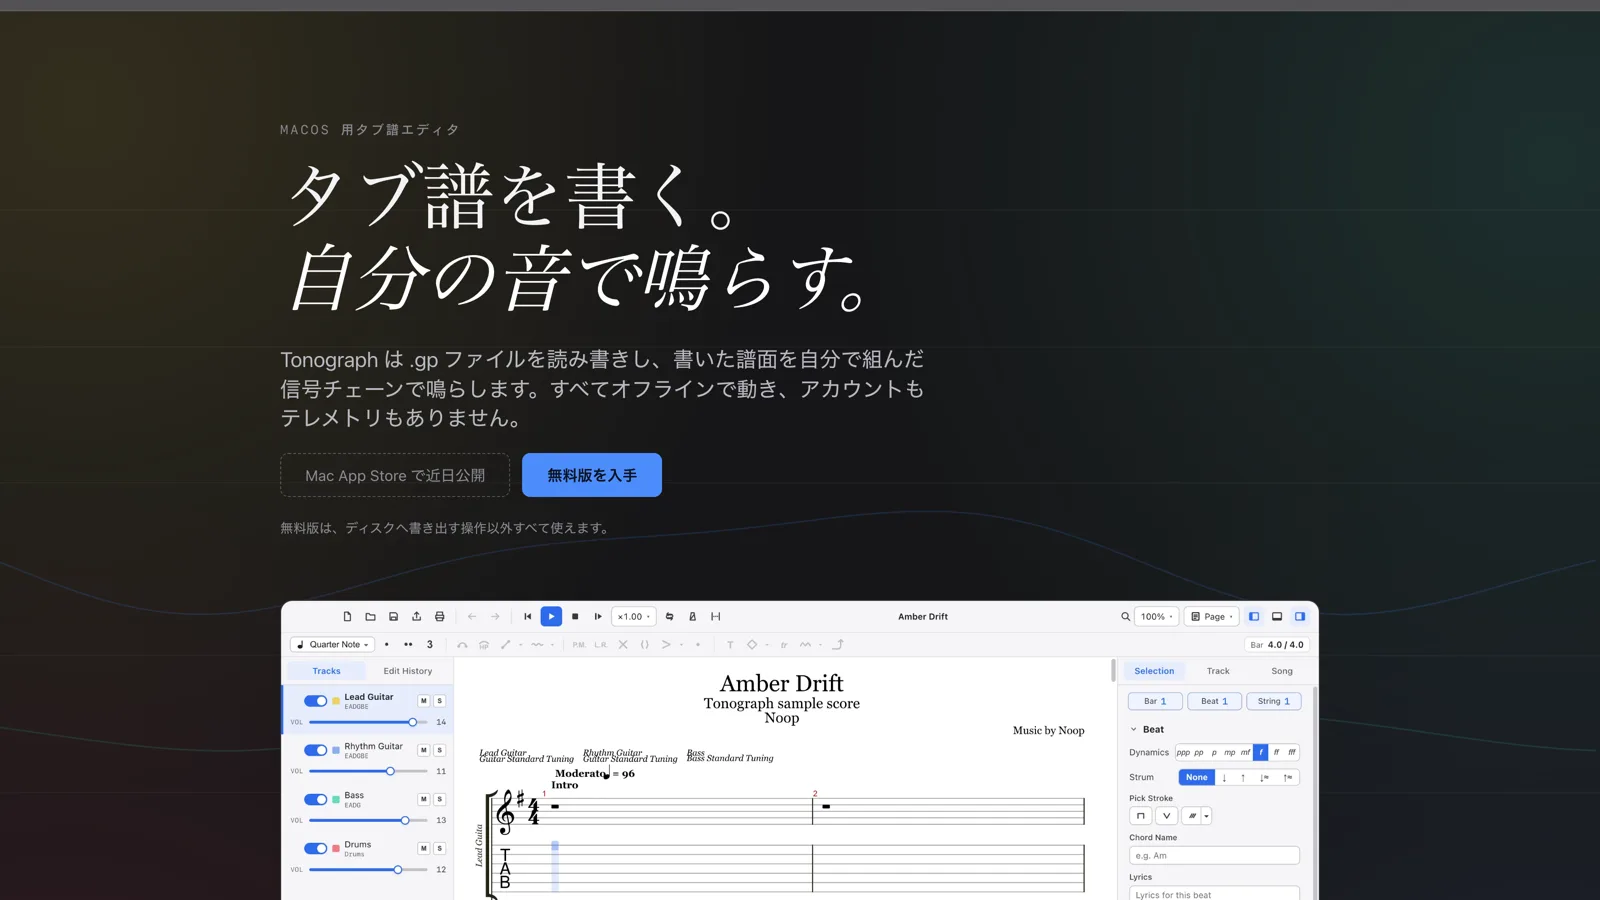1600x900 pixels.
Task: Mute the Rhythm Guitar track
Action: coord(424,750)
